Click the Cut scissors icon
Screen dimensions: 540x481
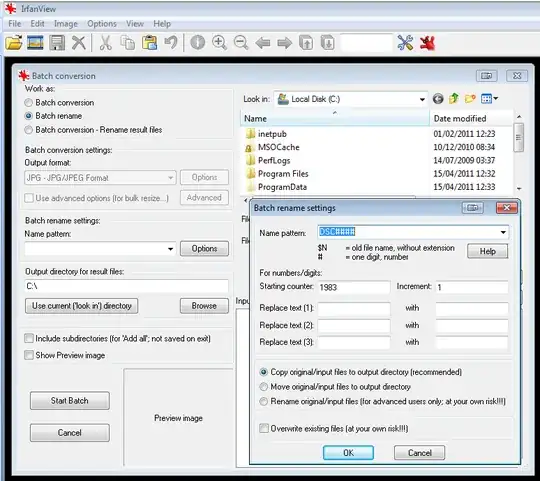pos(105,43)
